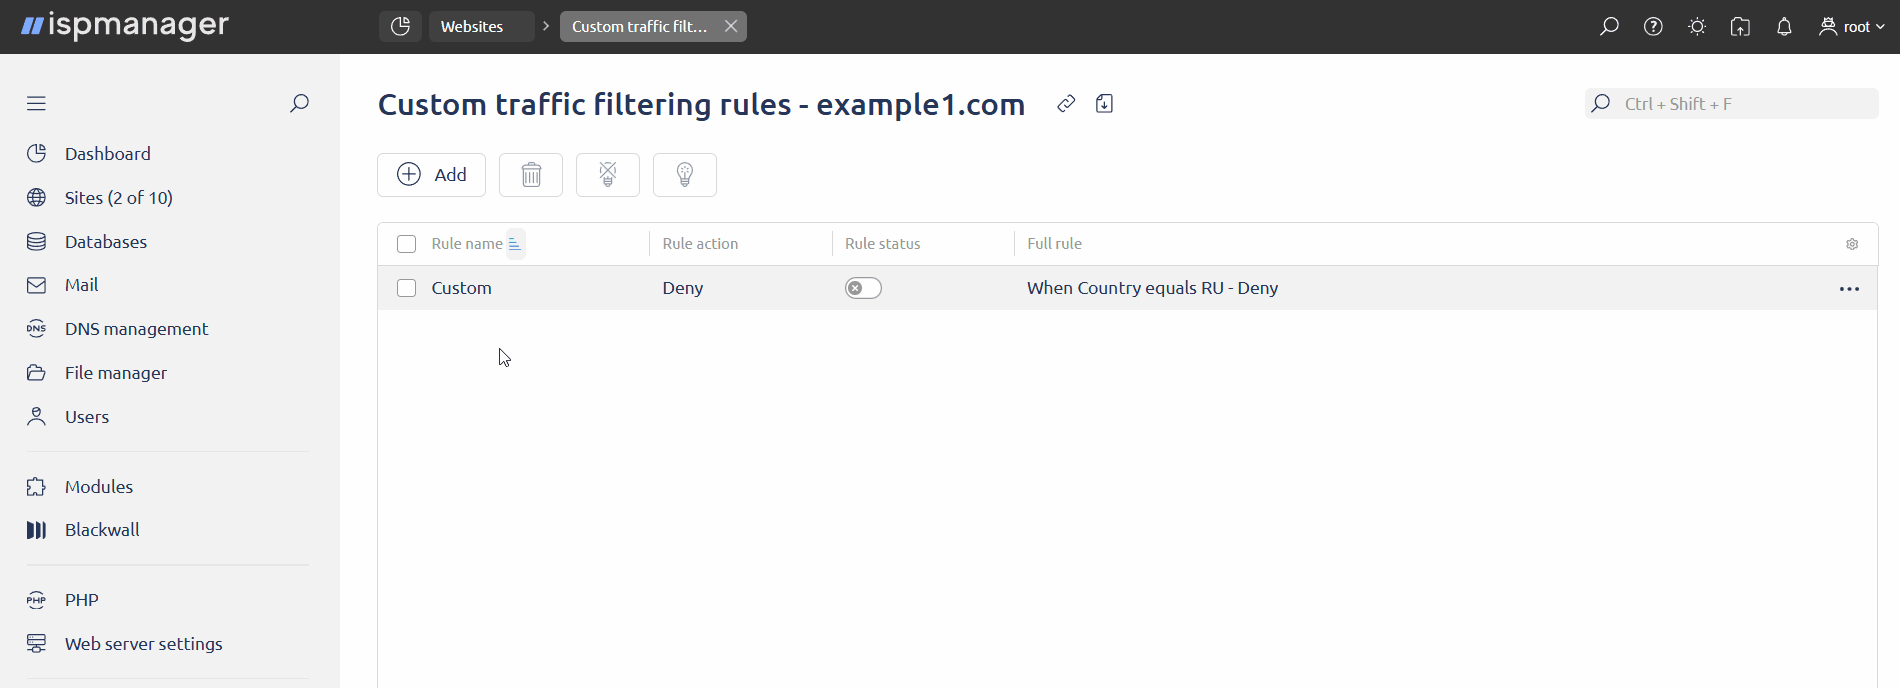Click the delete rule trash icon

tap(531, 175)
